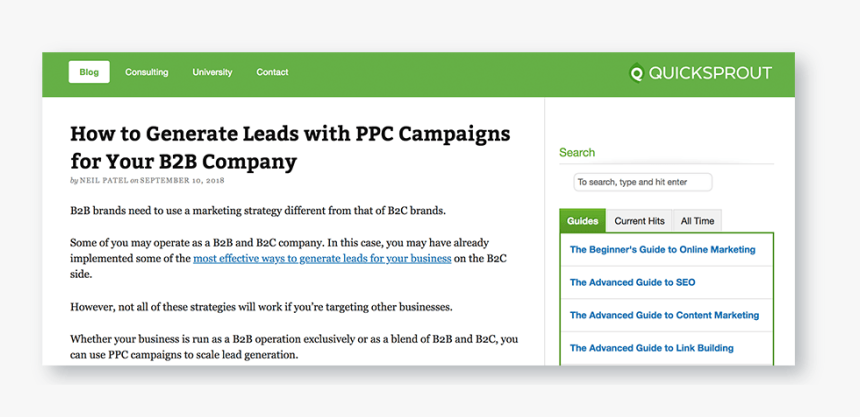860x417 pixels.
Task: Switch to the Current Hits tab
Action: click(640, 221)
